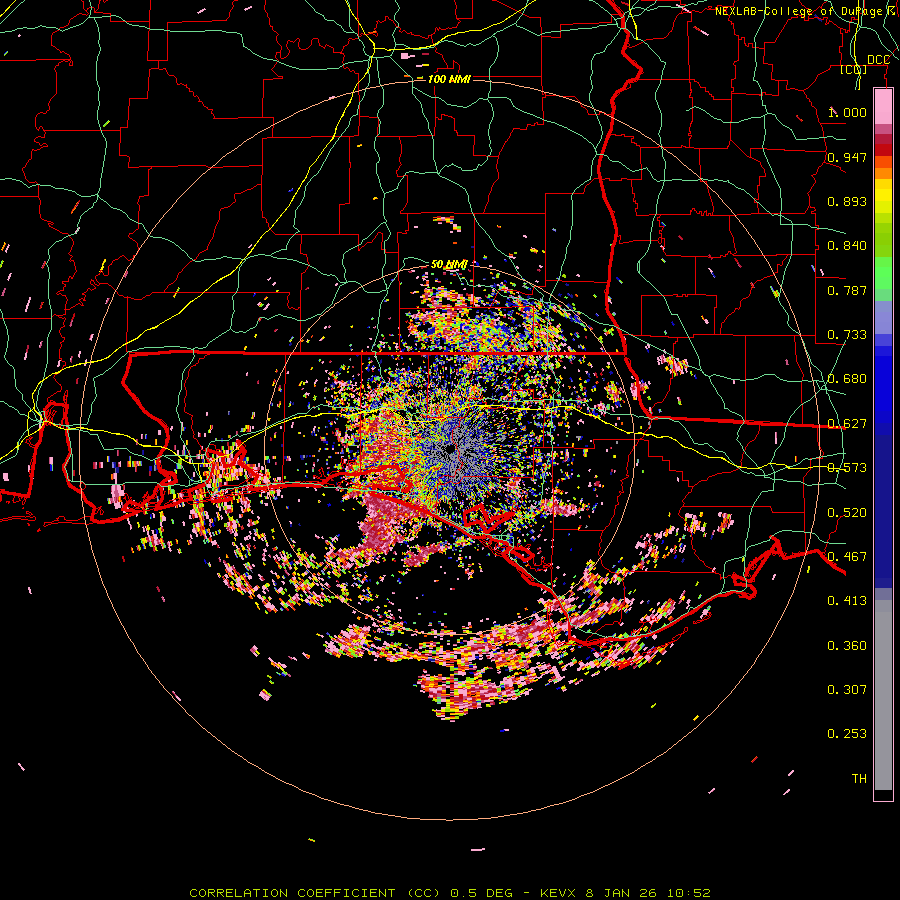Click the 0.680 legend value

coord(847,379)
